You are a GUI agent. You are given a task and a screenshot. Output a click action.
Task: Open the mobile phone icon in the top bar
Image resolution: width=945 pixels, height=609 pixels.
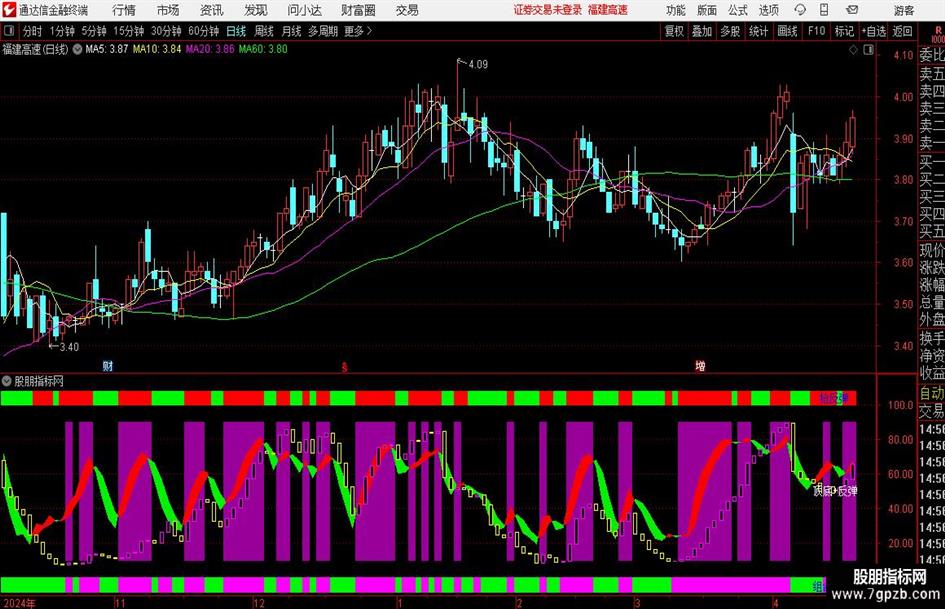824,10
